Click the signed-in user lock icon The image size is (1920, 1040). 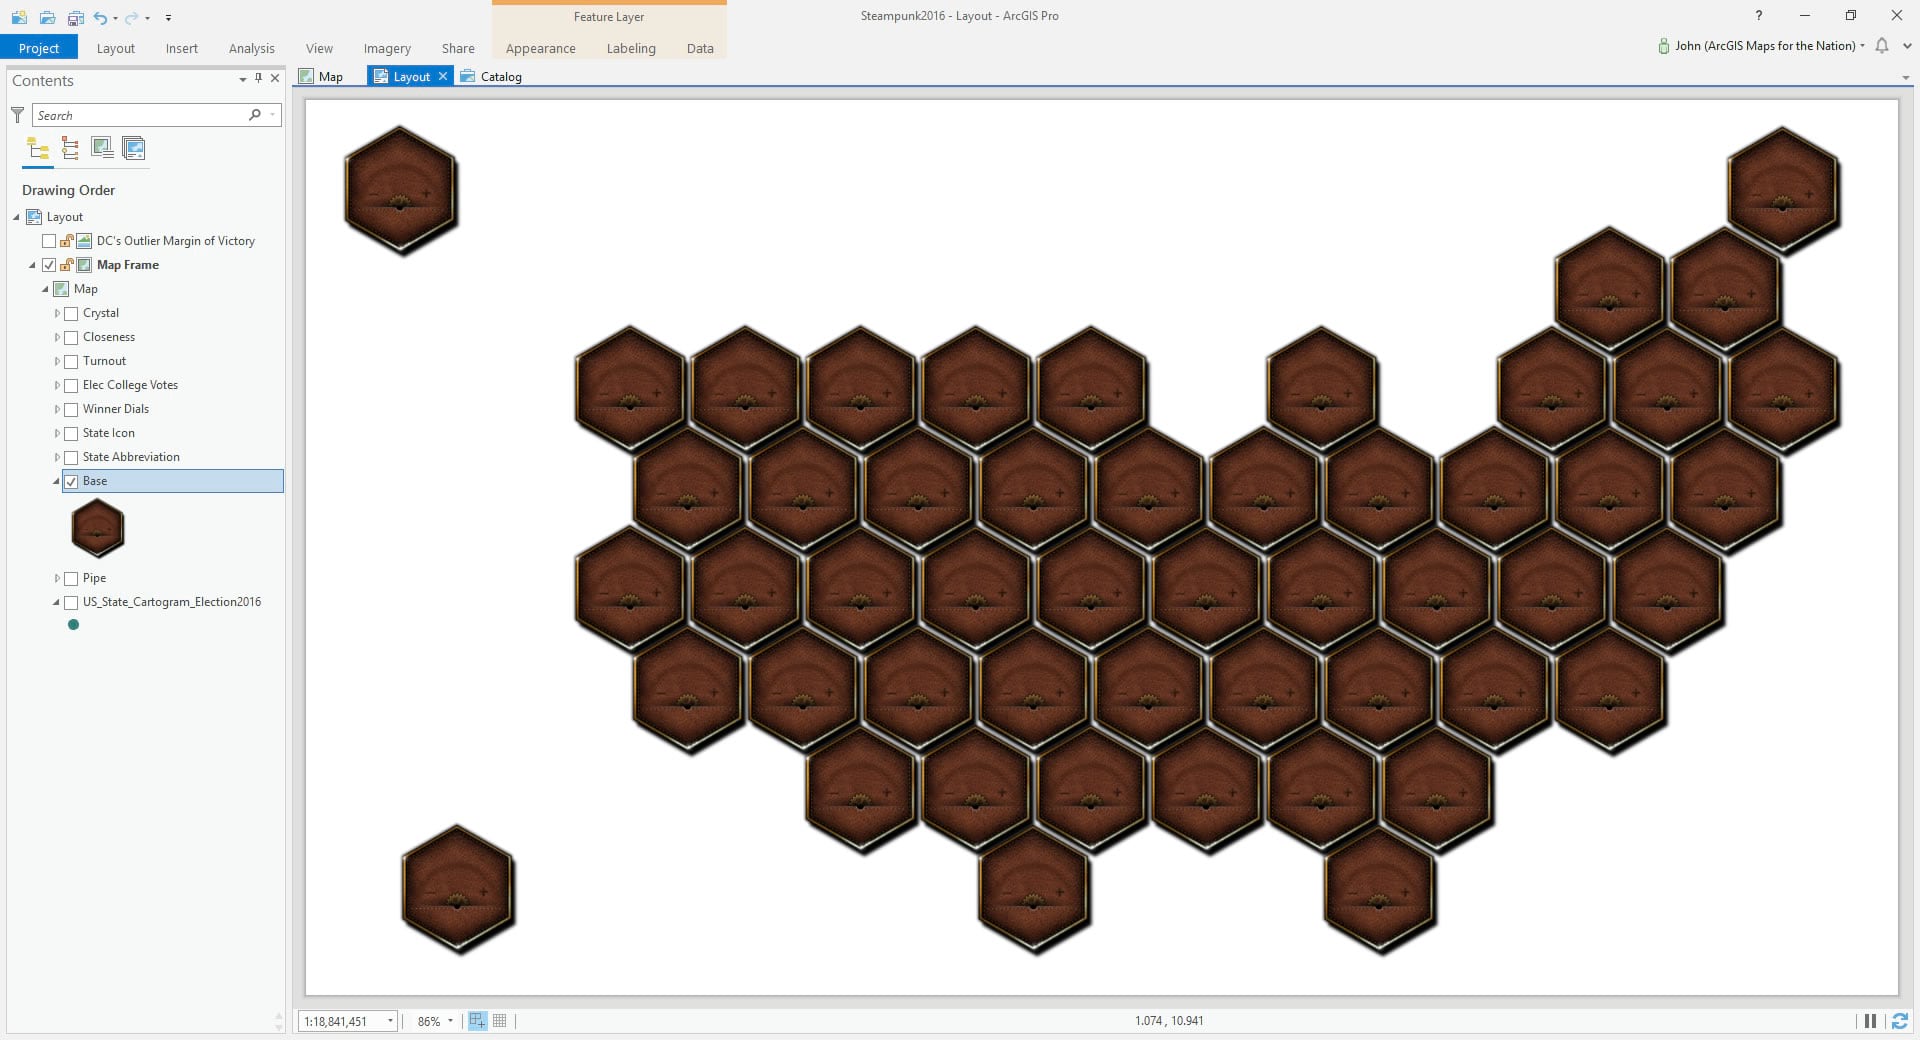coord(1664,46)
